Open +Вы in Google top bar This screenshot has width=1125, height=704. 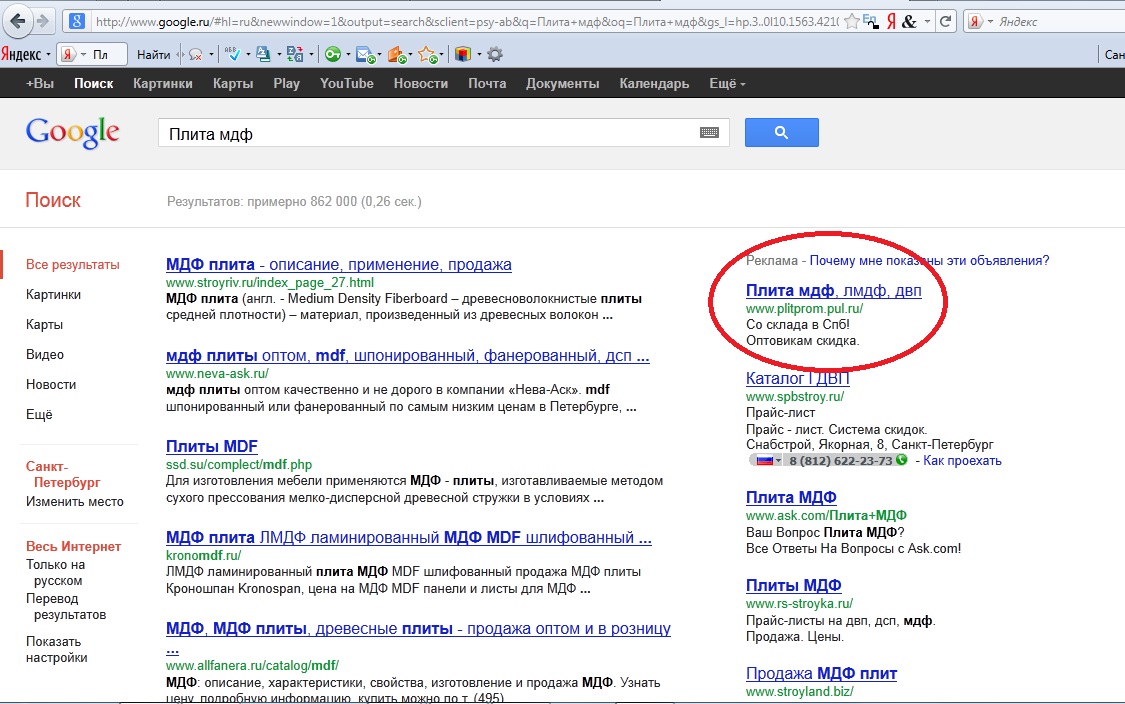pos(39,83)
